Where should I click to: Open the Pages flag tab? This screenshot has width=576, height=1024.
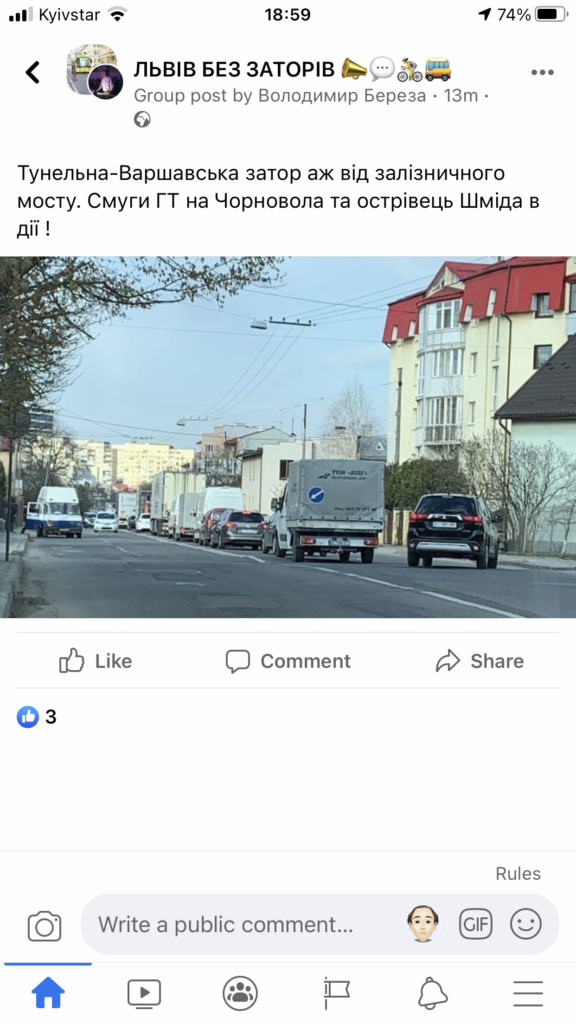coord(336,994)
